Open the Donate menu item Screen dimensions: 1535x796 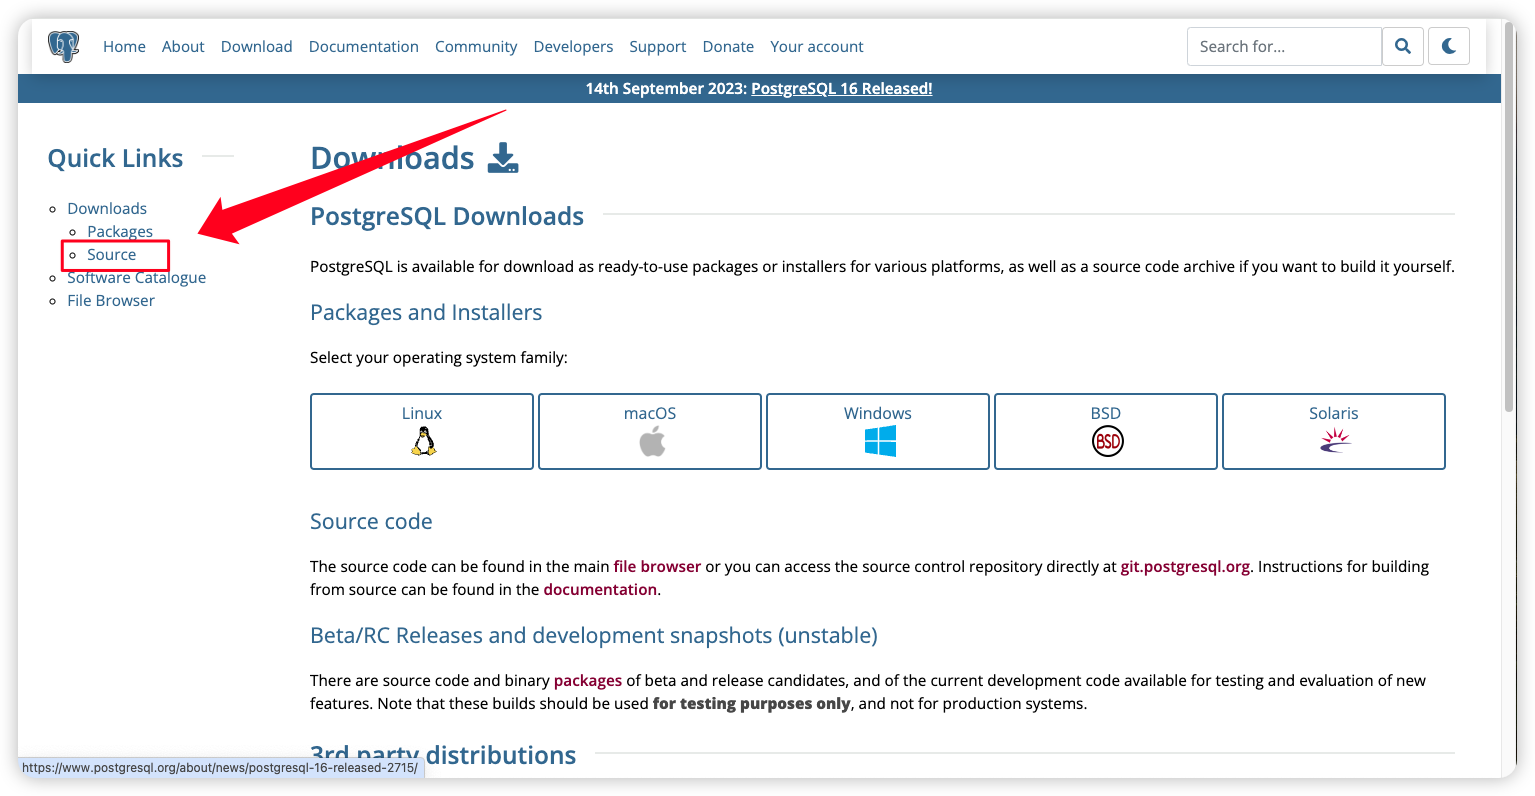(x=728, y=46)
